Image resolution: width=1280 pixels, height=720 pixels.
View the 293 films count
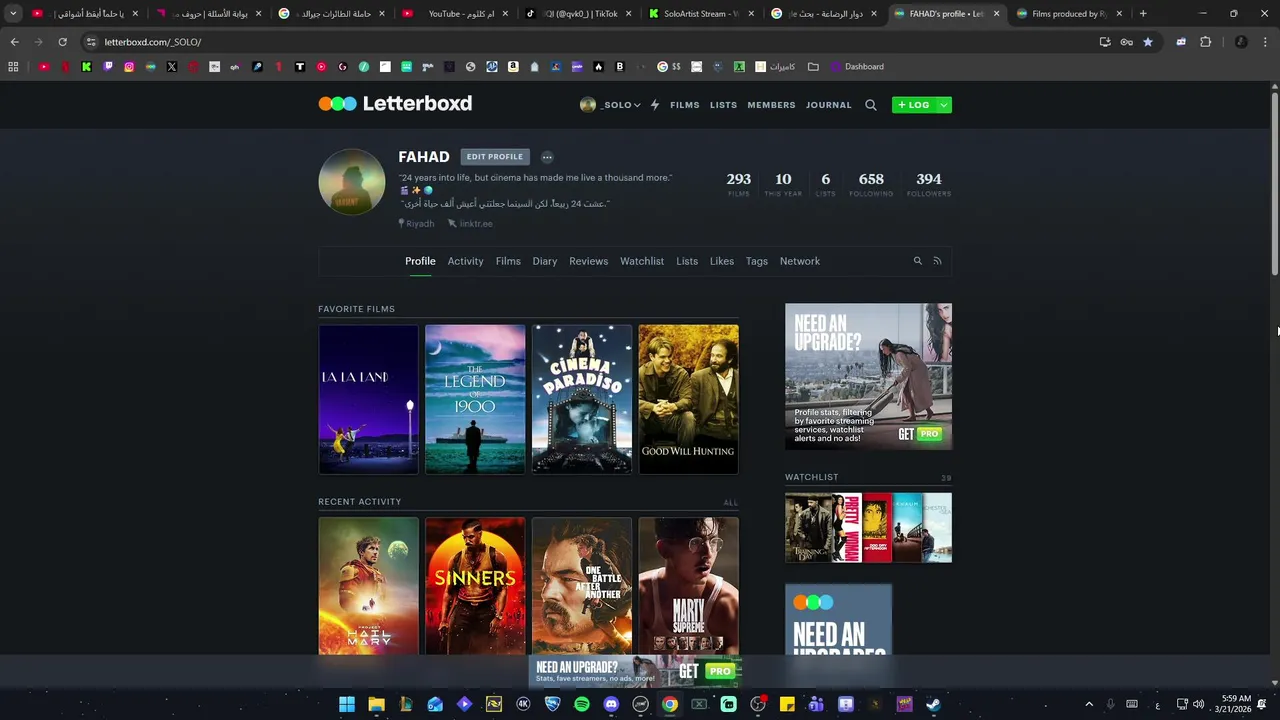[x=739, y=184]
